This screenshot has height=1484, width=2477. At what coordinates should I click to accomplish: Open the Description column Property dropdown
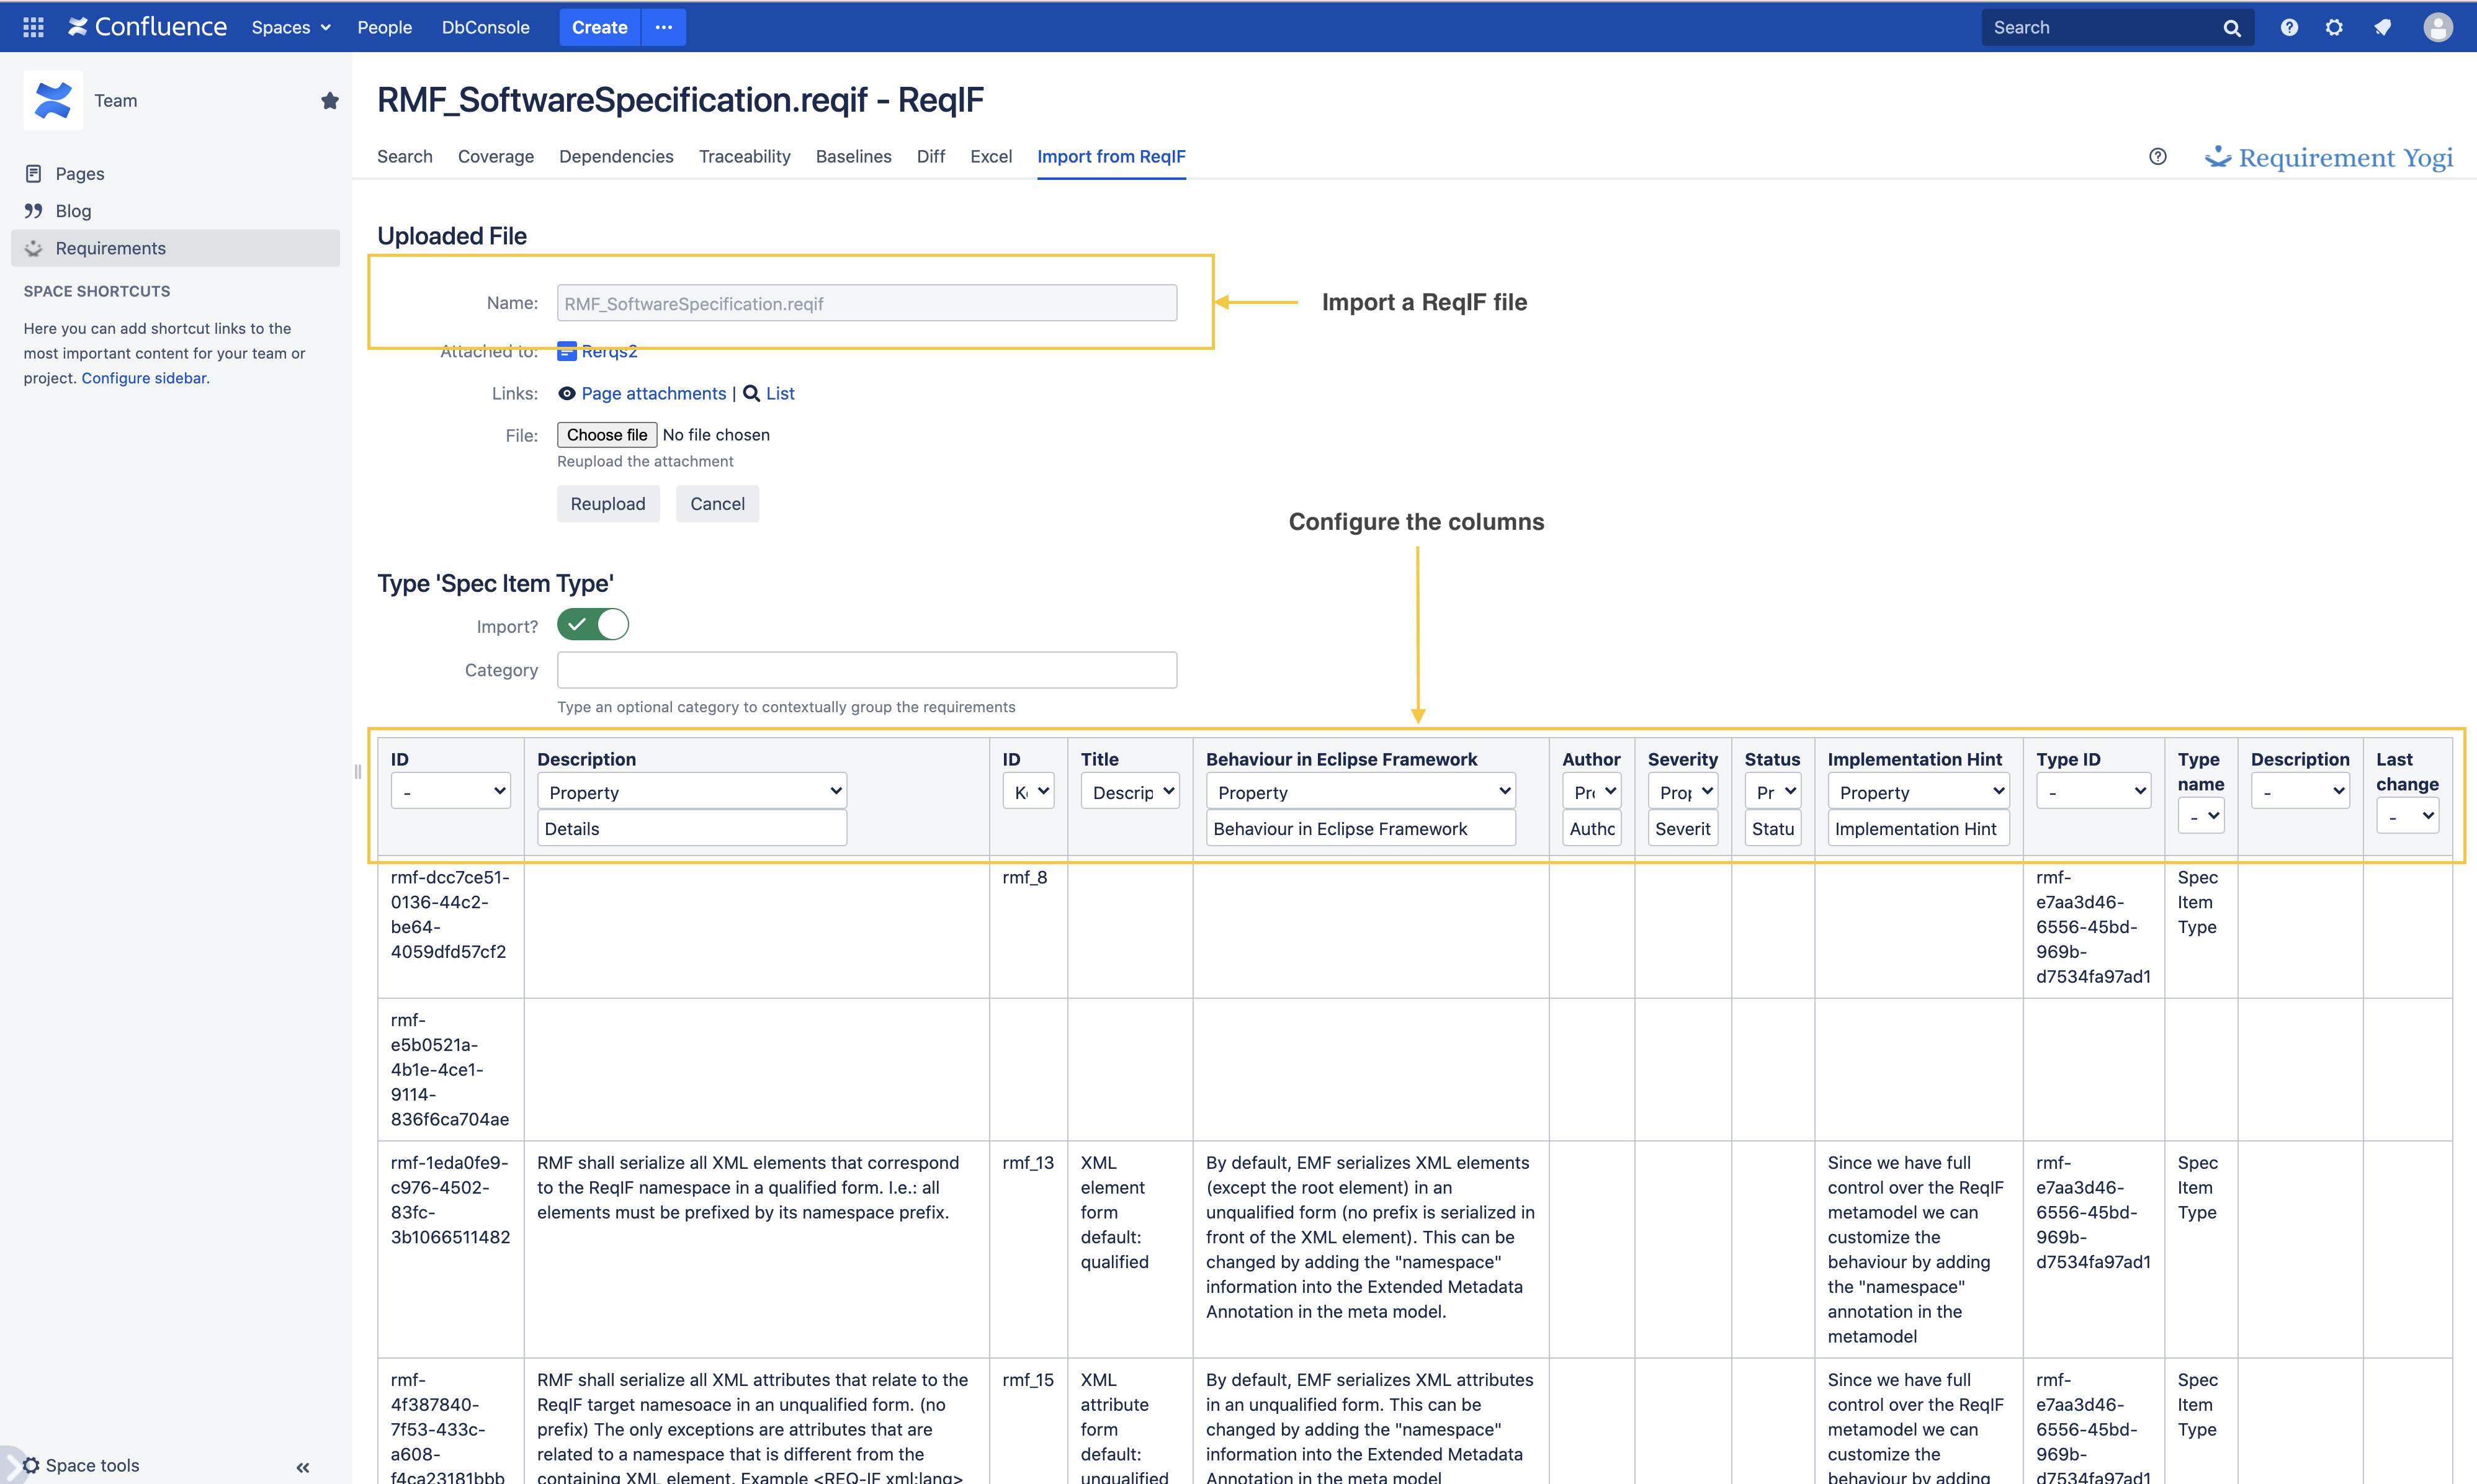point(691,791)
